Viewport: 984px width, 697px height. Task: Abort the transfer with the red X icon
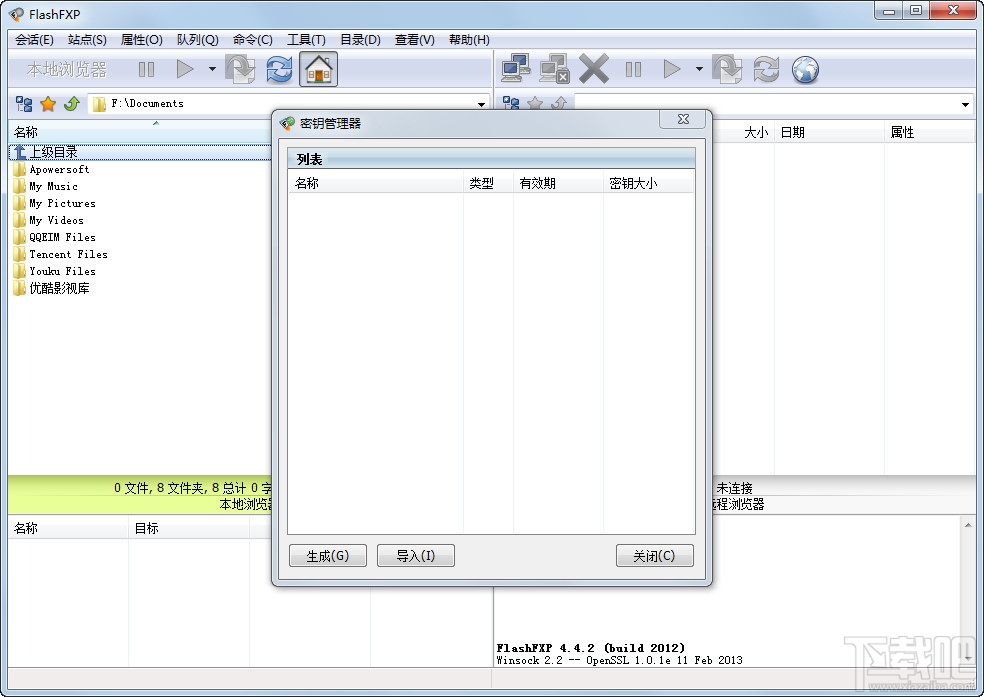[593, 69]
